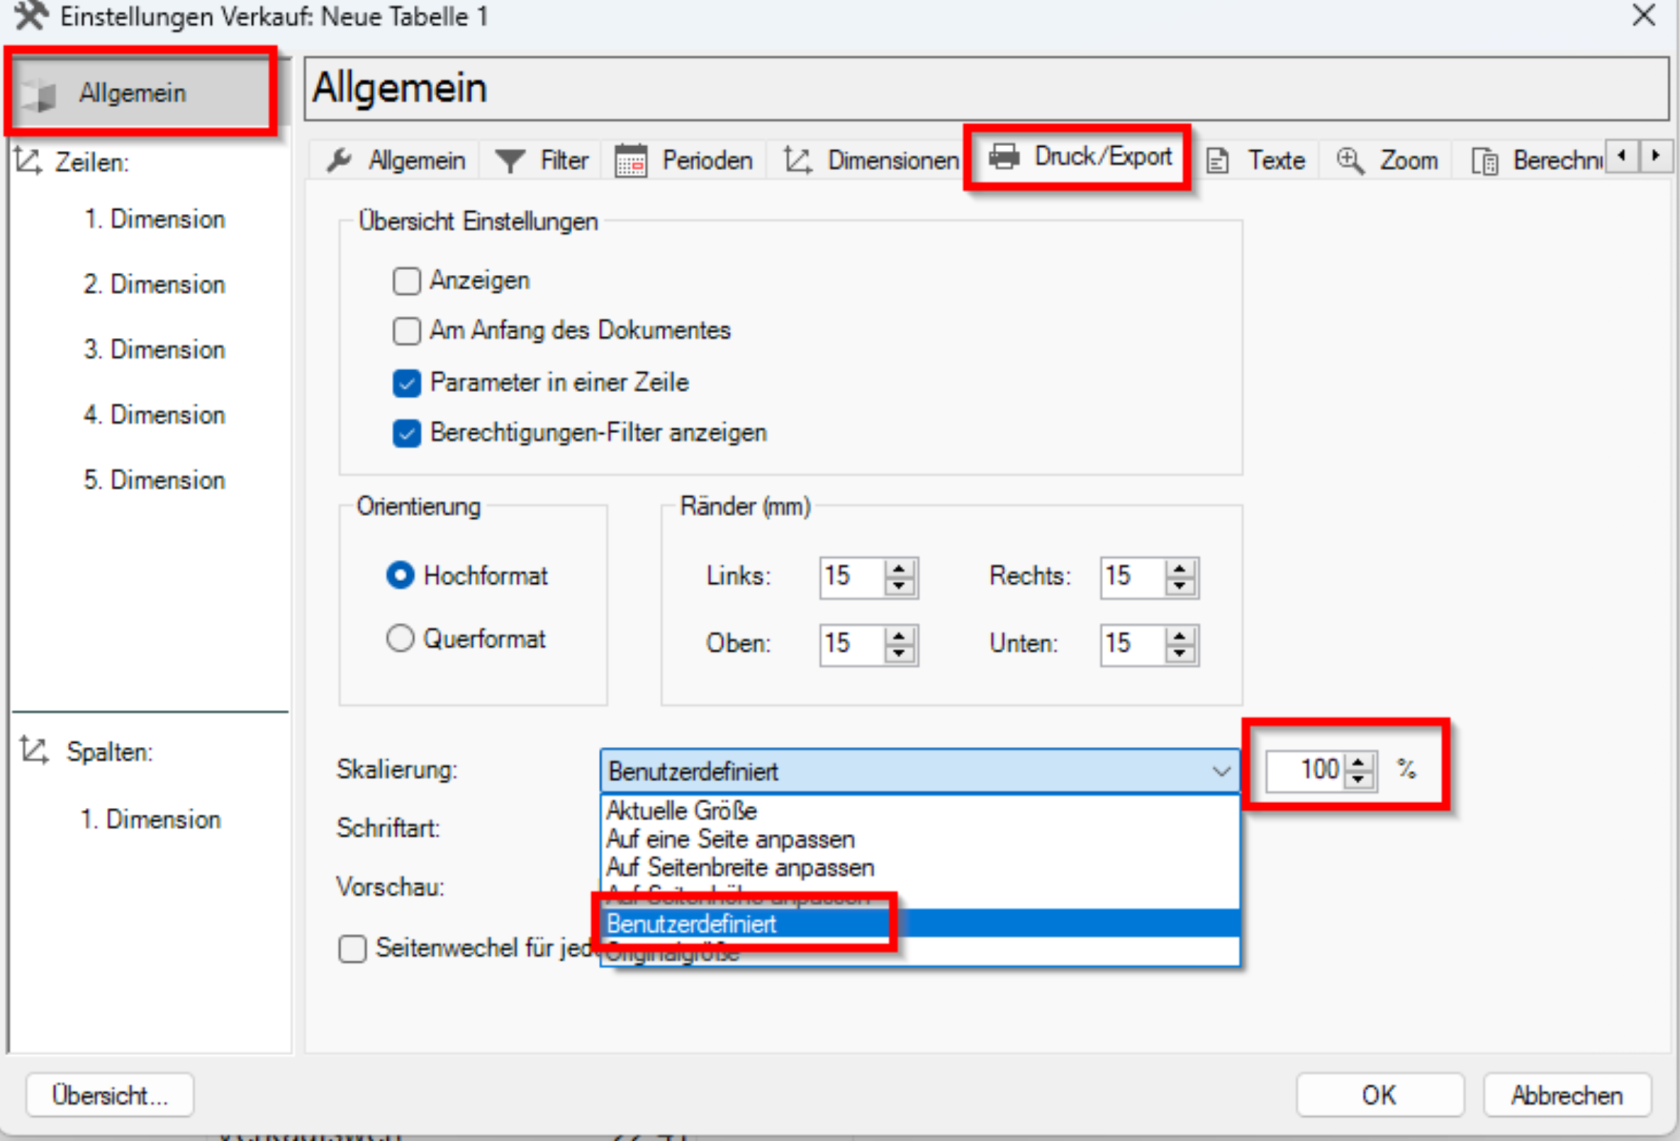Switch to the Zoom tab

coord(1387,160)
